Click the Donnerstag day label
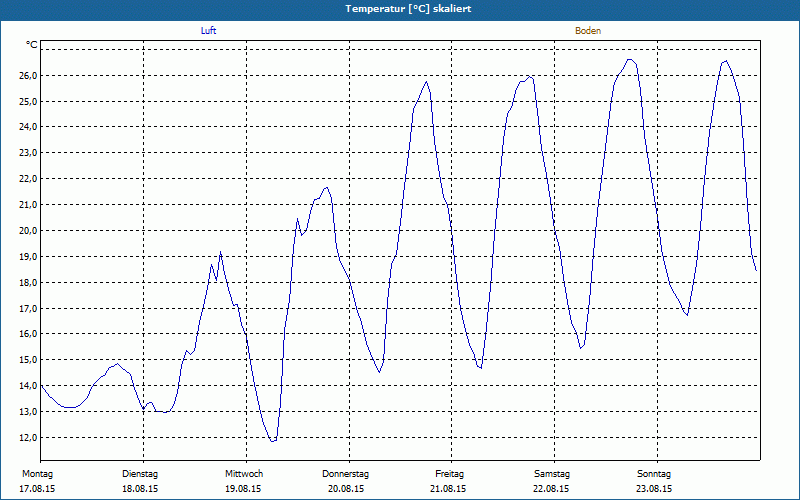Viewport: 800px width, 500px height. click(345, 474)
